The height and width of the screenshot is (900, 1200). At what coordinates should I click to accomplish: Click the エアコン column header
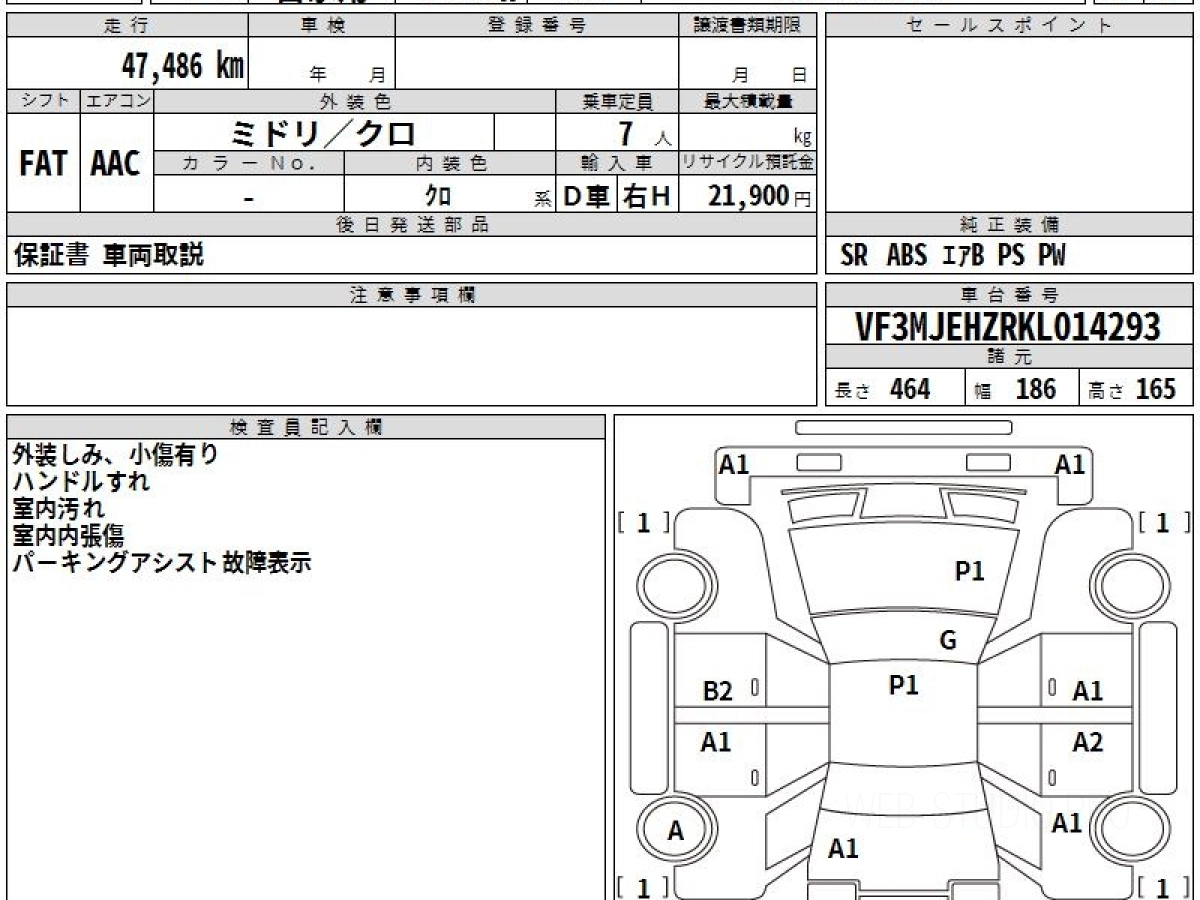tap(117, 101)
